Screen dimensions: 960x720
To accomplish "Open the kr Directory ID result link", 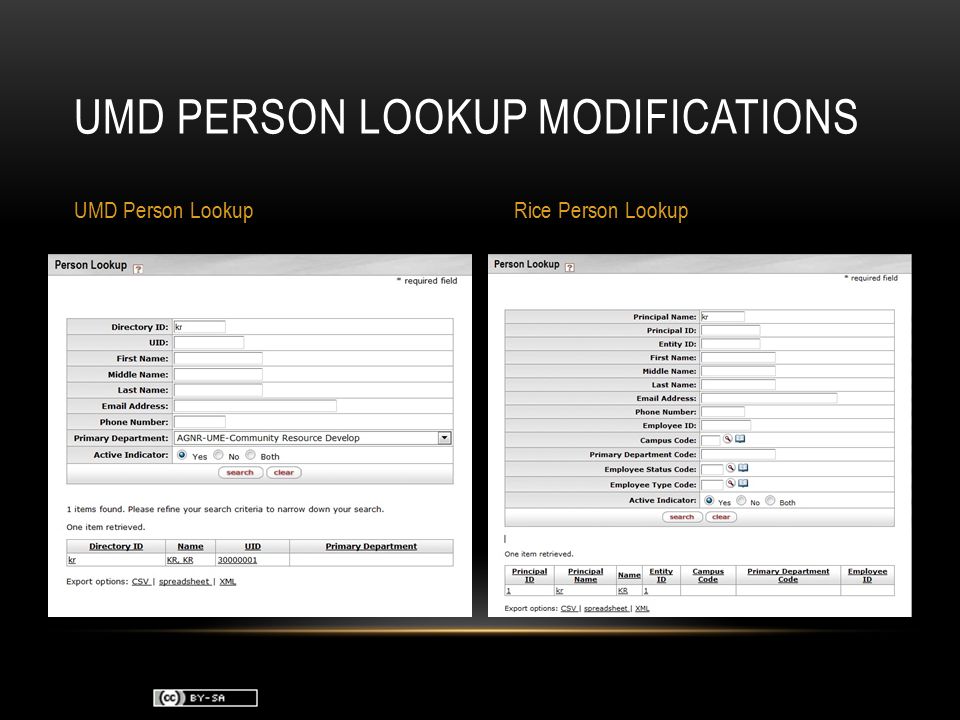I will point(72,560).
